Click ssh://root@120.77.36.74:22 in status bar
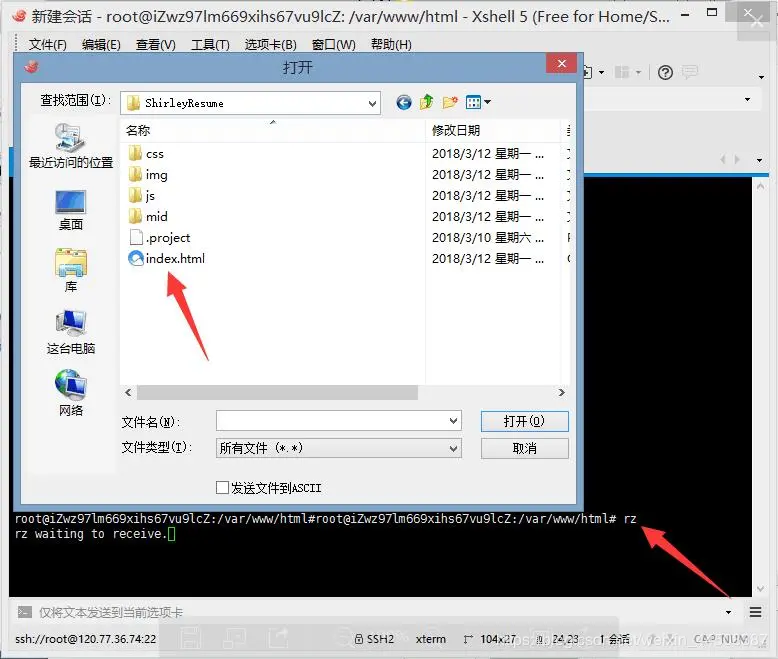 click(85, 639)
